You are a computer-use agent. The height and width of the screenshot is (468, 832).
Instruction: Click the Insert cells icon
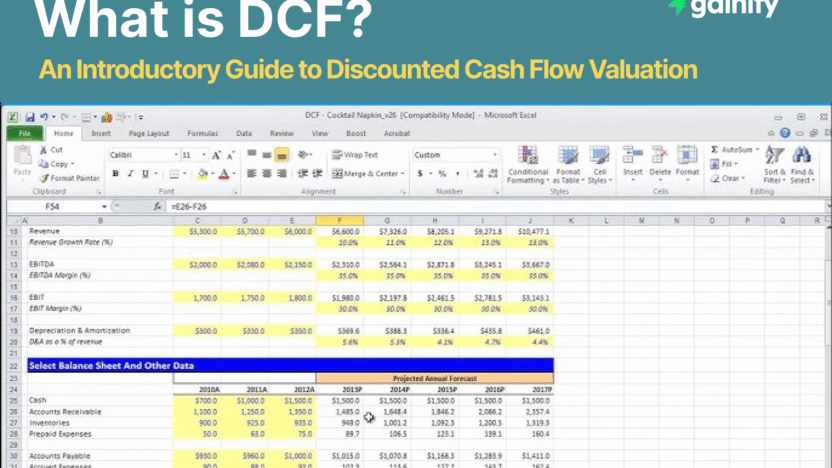coord(632,155)
